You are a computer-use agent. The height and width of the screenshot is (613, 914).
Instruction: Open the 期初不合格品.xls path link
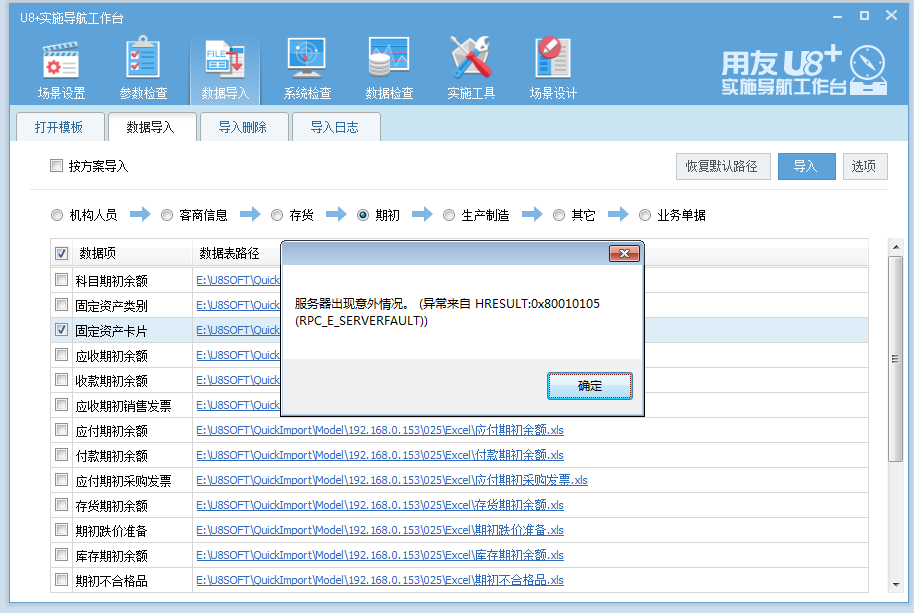[380, 580]
